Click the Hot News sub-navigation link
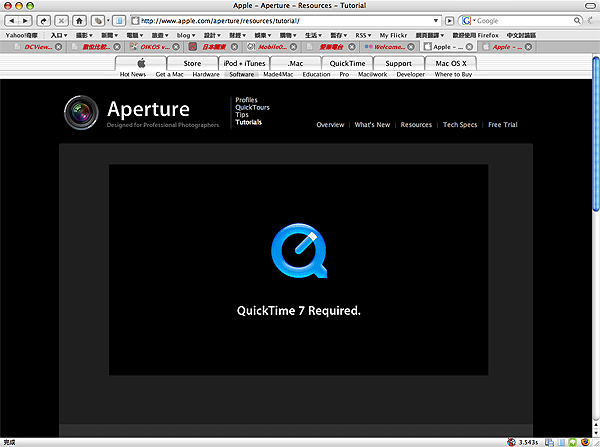Viewport: 600px width, 447px height. pos(133,74)
